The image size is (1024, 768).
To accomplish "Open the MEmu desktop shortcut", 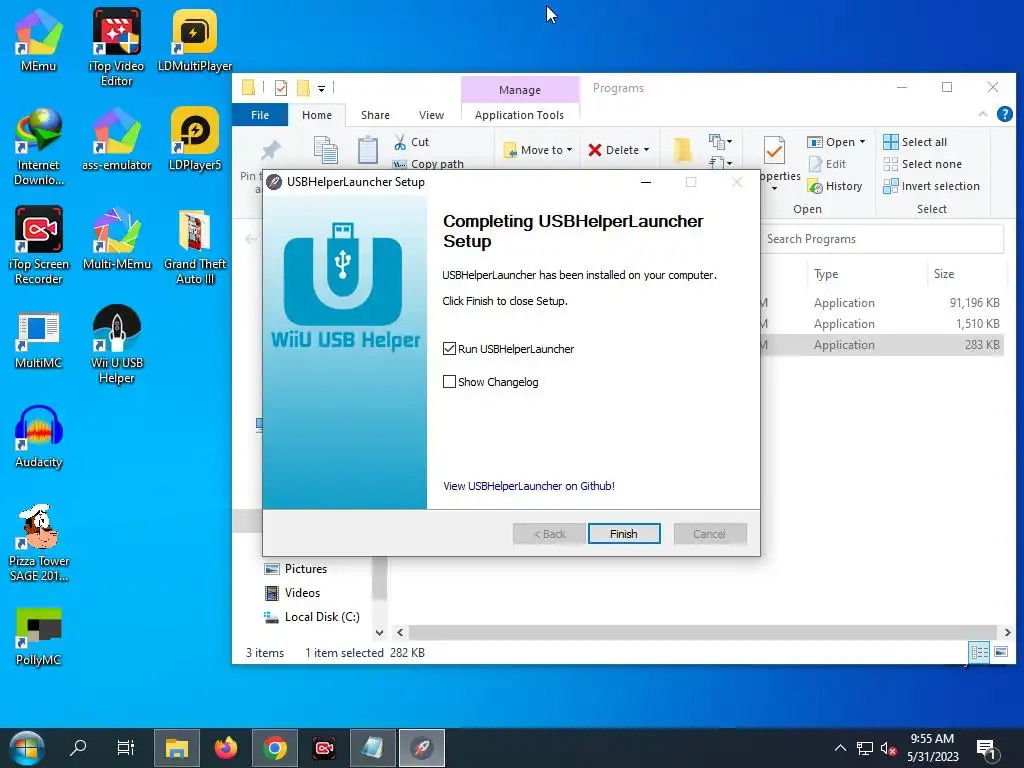I will [39, 39].
